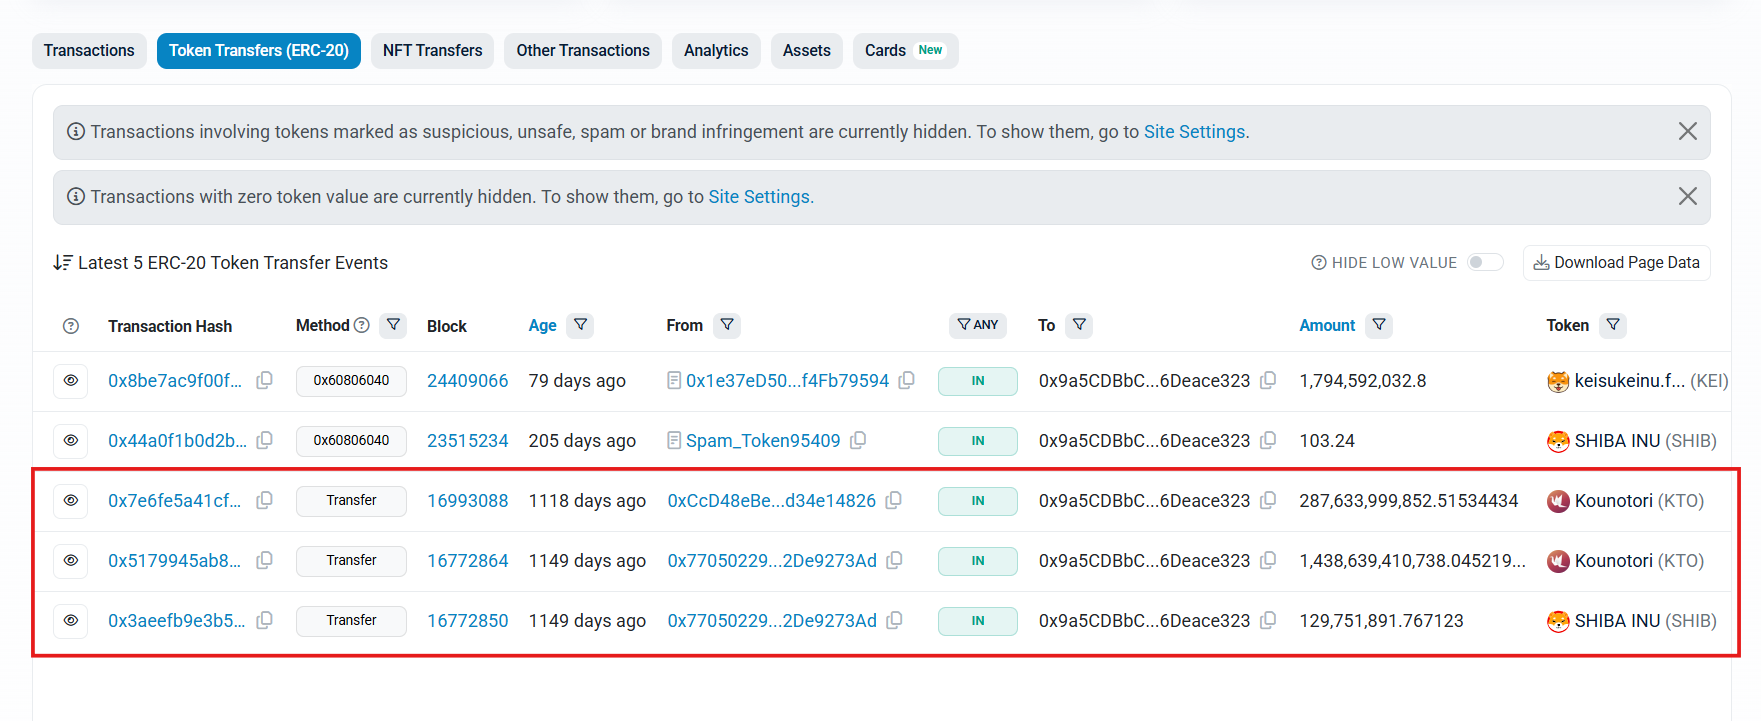This screenshot has height=721, width=1761.
Task: Click Download Page Data button
Action: pos(1617,262)
